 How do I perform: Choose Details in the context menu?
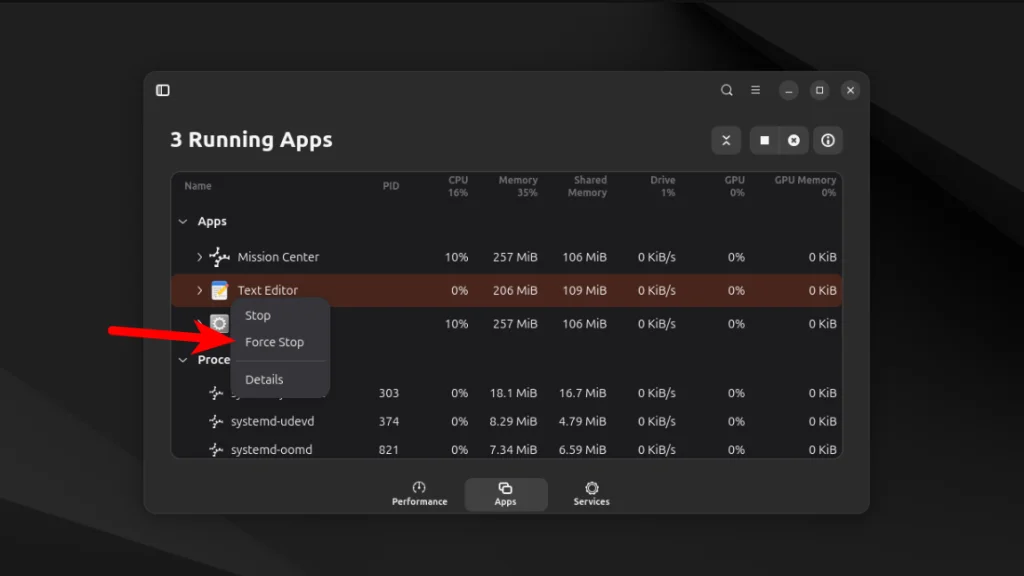point(263,379)
